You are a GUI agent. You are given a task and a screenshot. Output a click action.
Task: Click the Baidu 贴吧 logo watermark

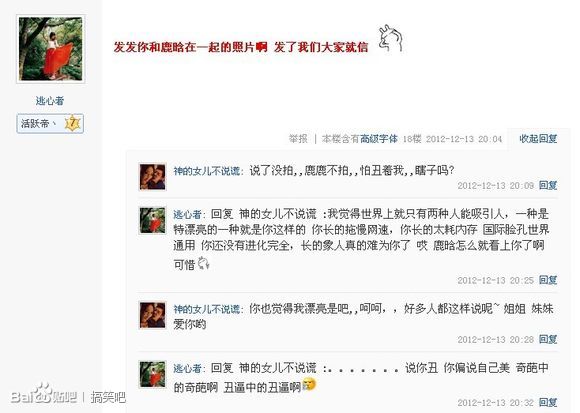coord(44,394)
